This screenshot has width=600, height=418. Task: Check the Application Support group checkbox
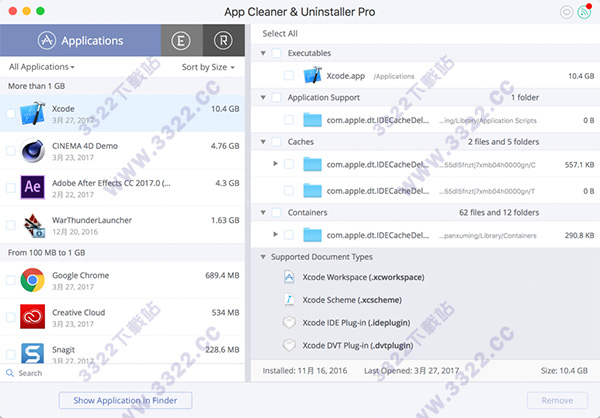coord(276,97)
